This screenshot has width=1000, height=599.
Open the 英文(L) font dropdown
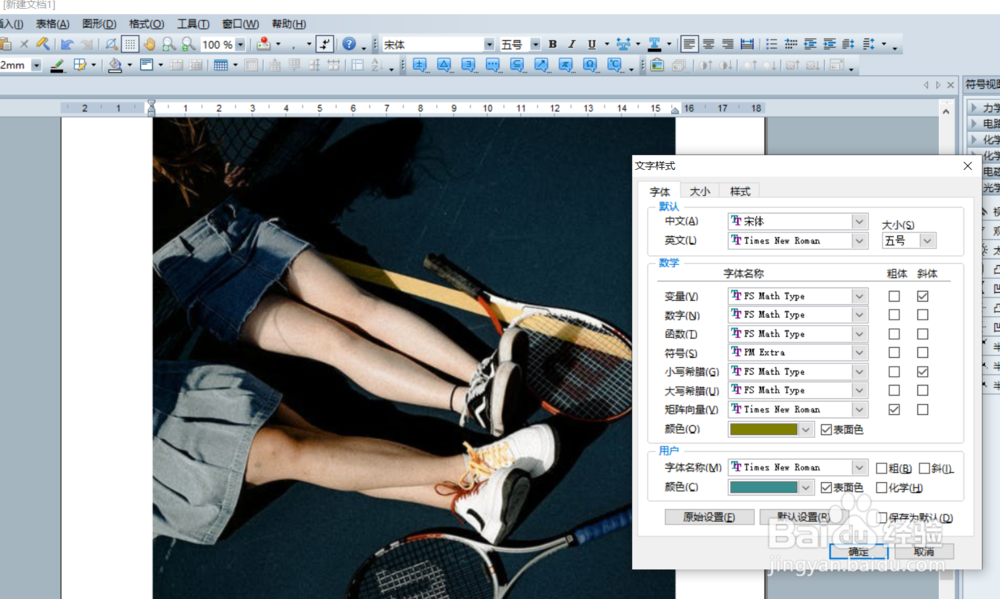point(859,240)
